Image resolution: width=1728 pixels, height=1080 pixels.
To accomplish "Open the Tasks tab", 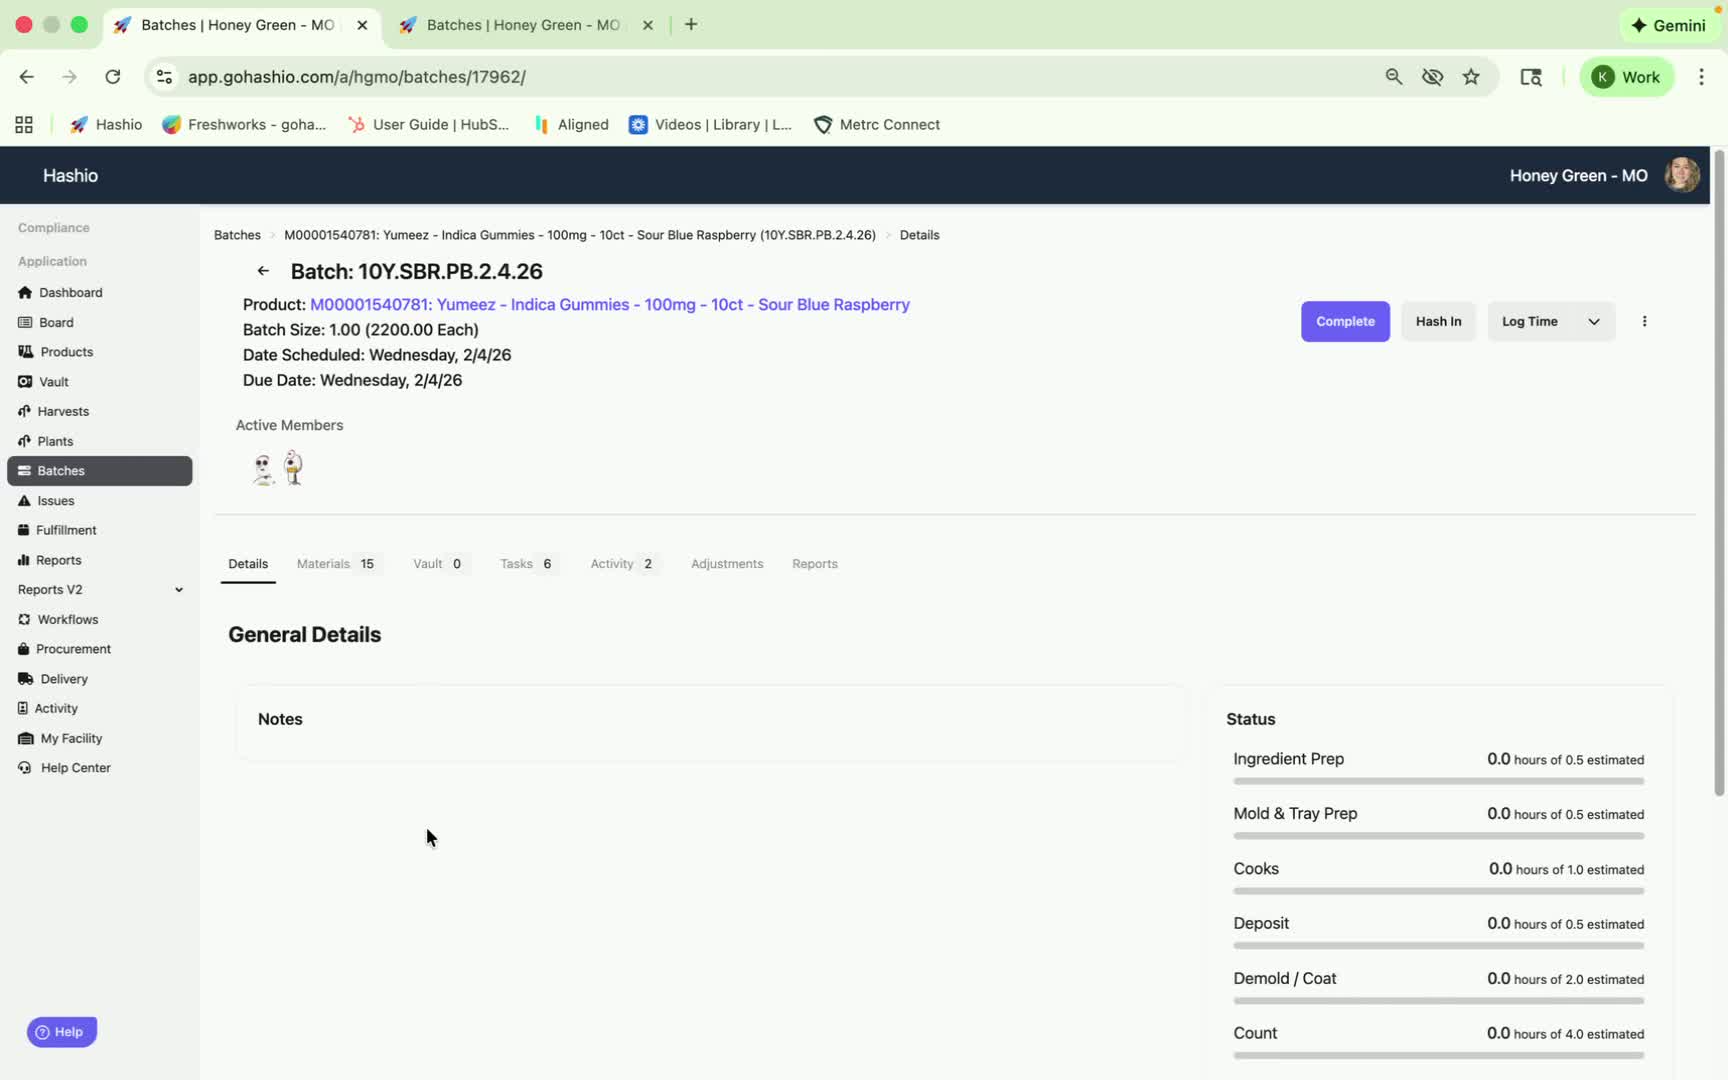I will (527, 564).
